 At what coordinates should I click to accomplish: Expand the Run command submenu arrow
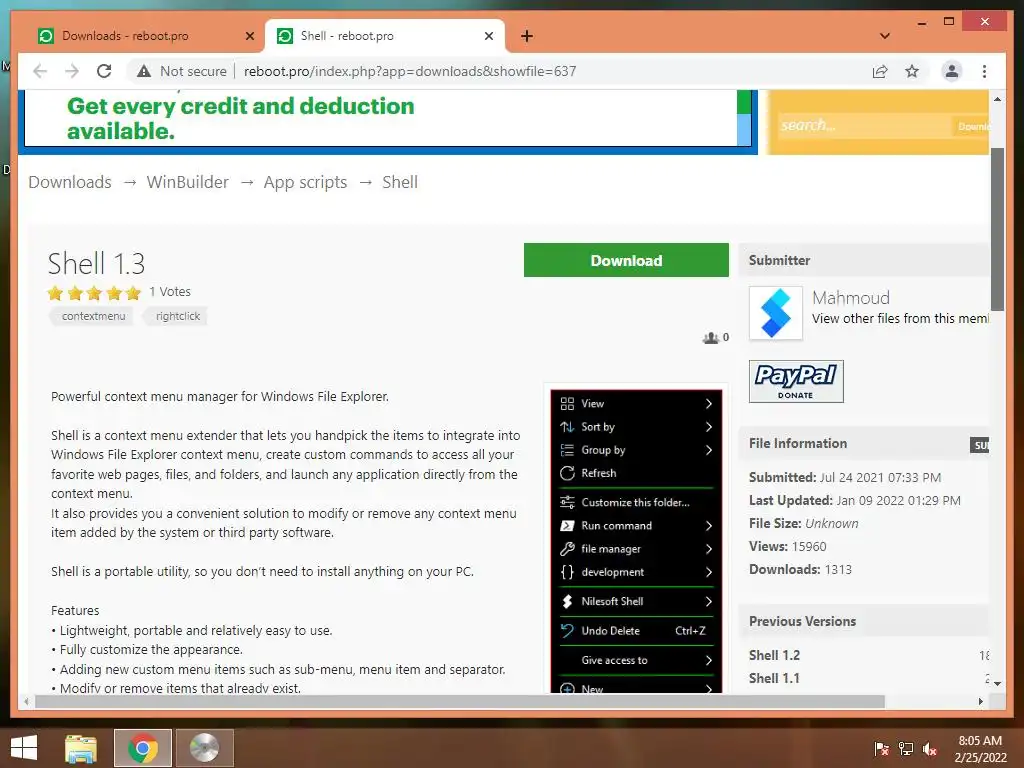709,526
